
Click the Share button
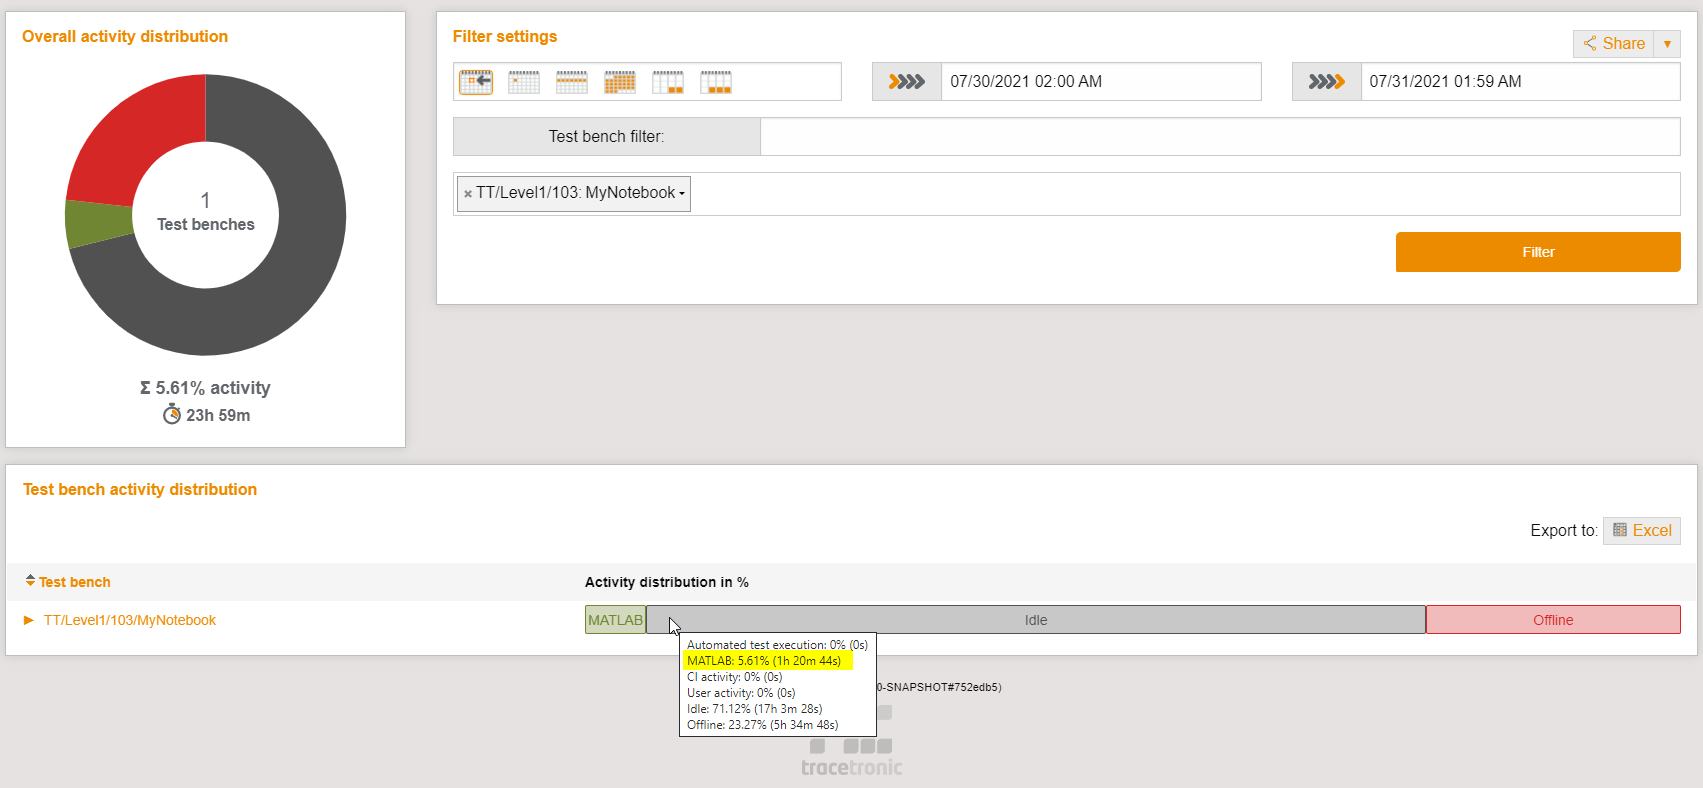(x=1614, y=44)
